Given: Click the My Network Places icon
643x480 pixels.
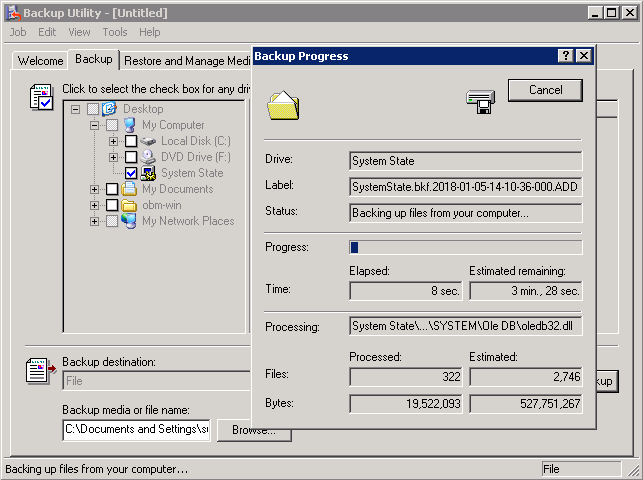Looking at the screenshot, I should [129, 221].
